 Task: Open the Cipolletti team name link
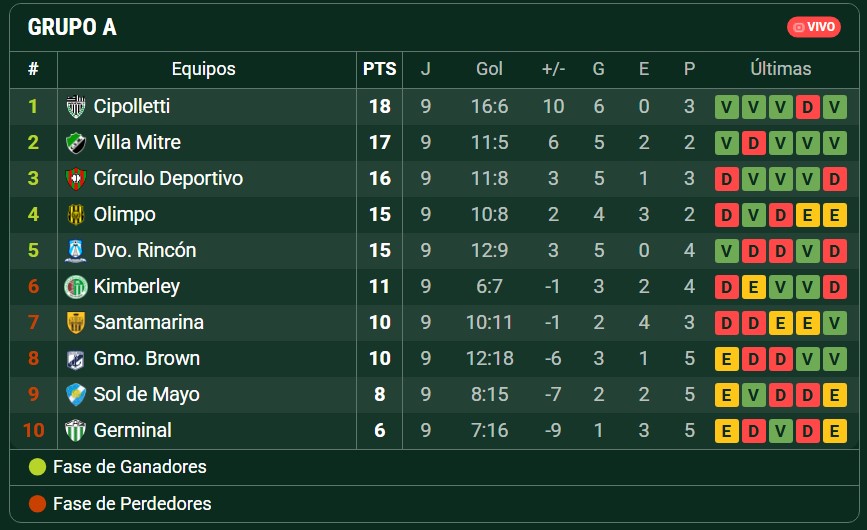pos(132,106)
